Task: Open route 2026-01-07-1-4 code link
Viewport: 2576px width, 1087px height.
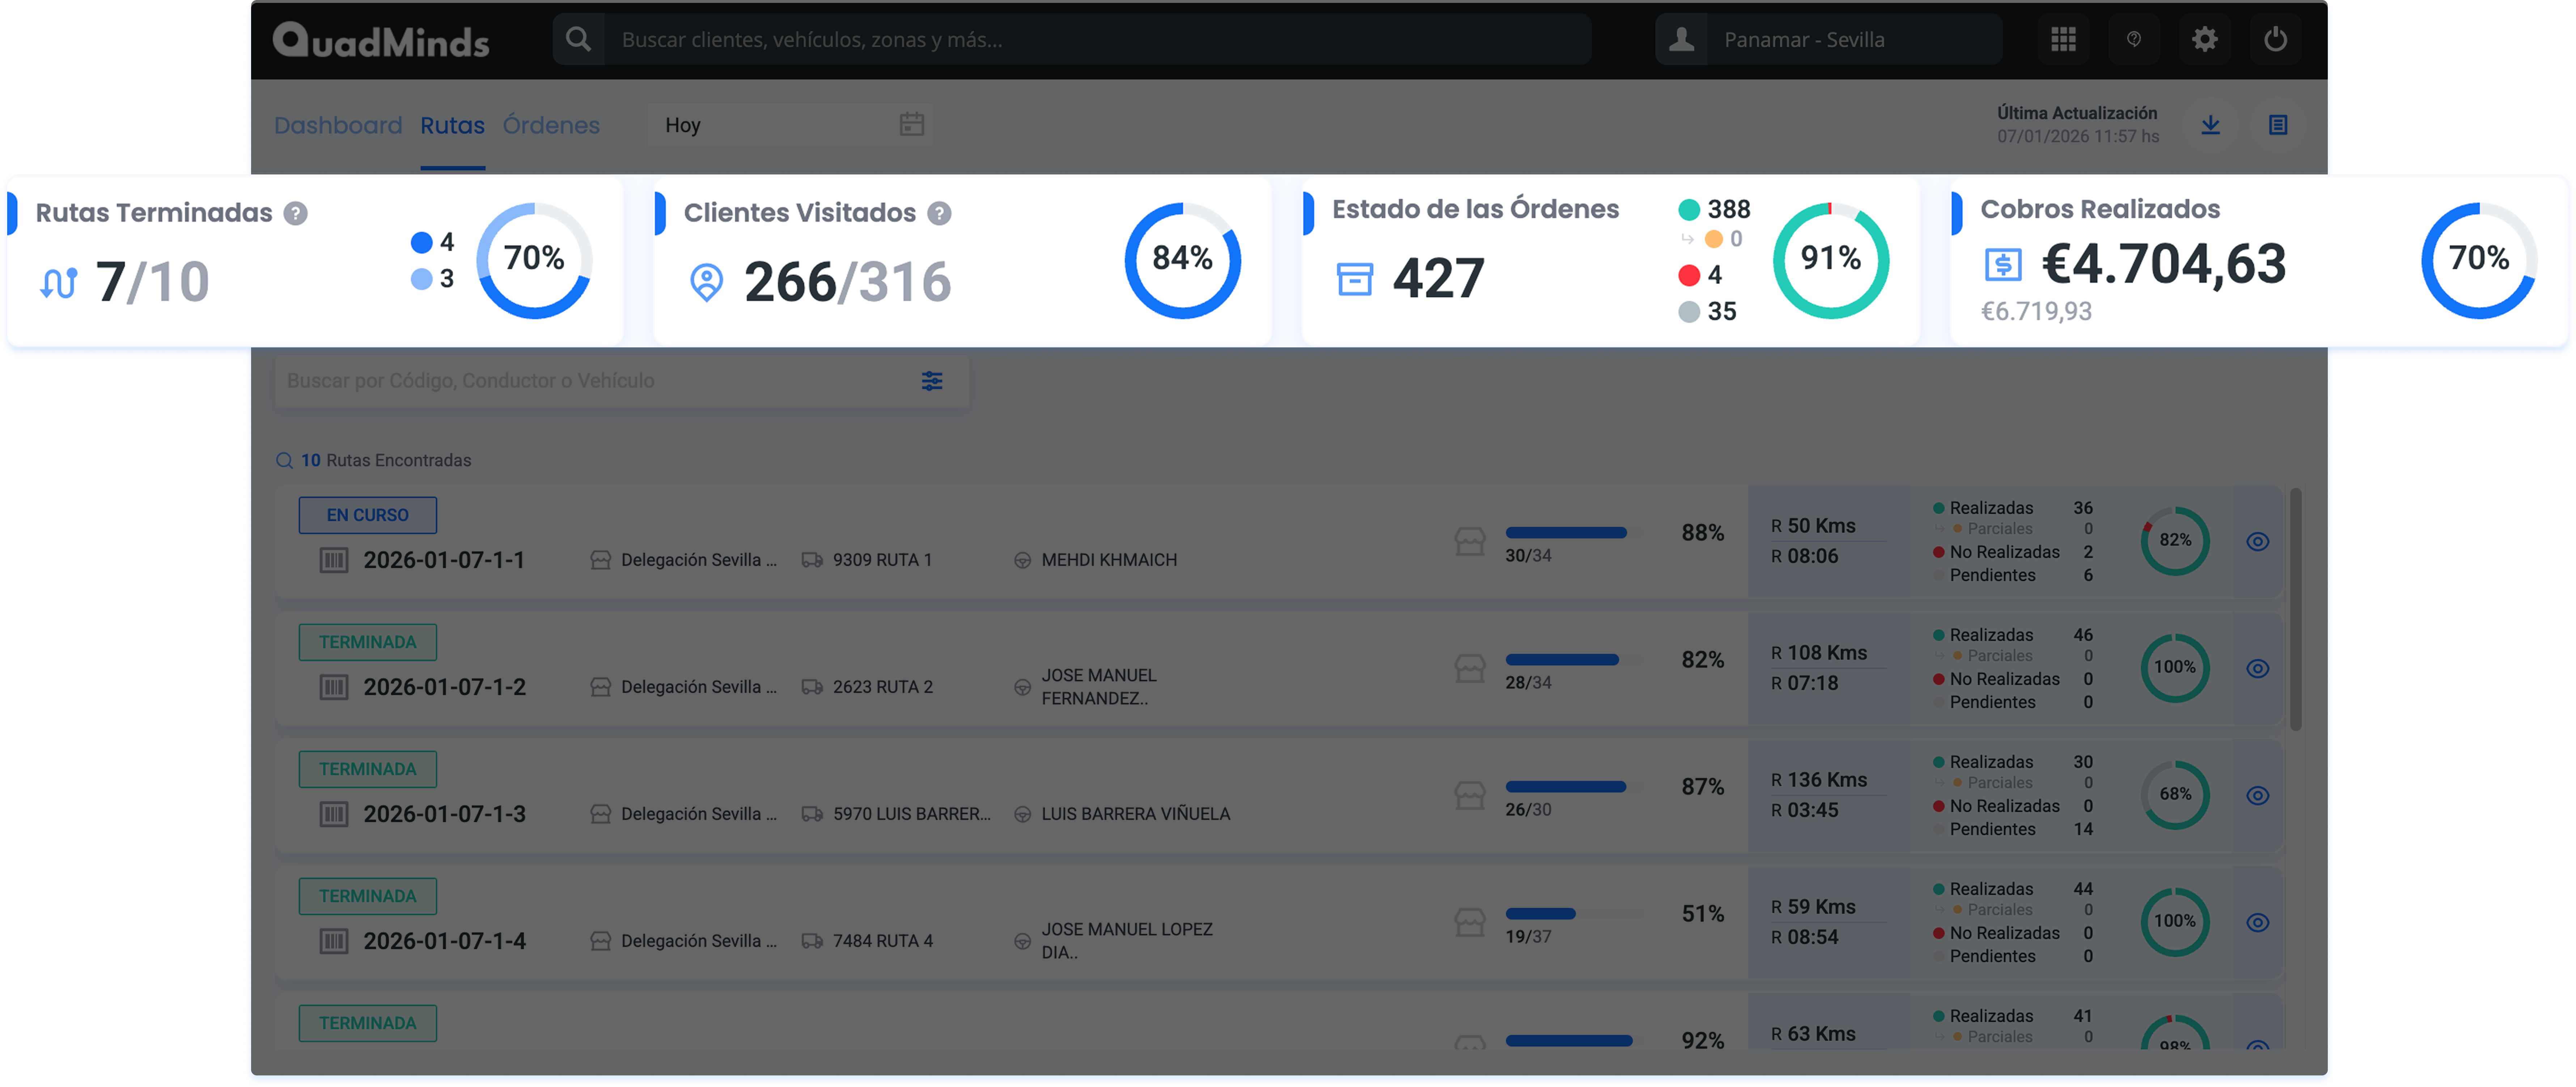Action: [444, 941]
